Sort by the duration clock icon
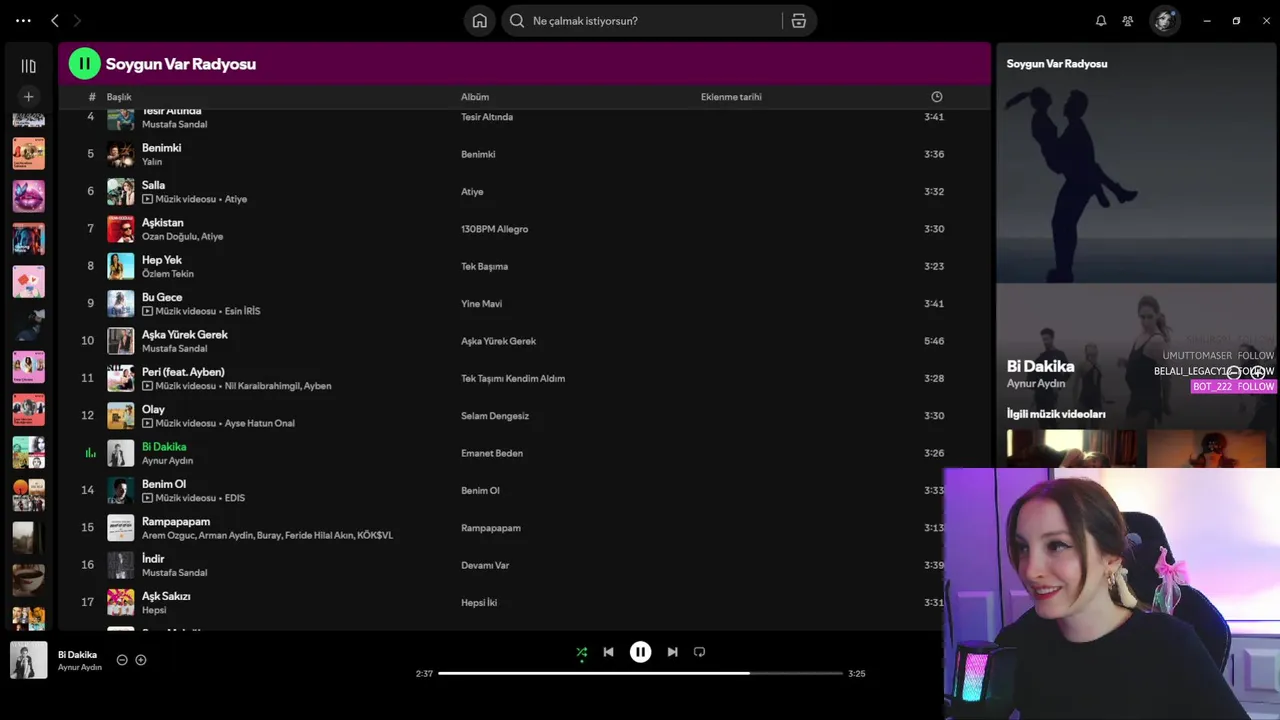Viewport: 1280px width, 720px height. point(937,97)
